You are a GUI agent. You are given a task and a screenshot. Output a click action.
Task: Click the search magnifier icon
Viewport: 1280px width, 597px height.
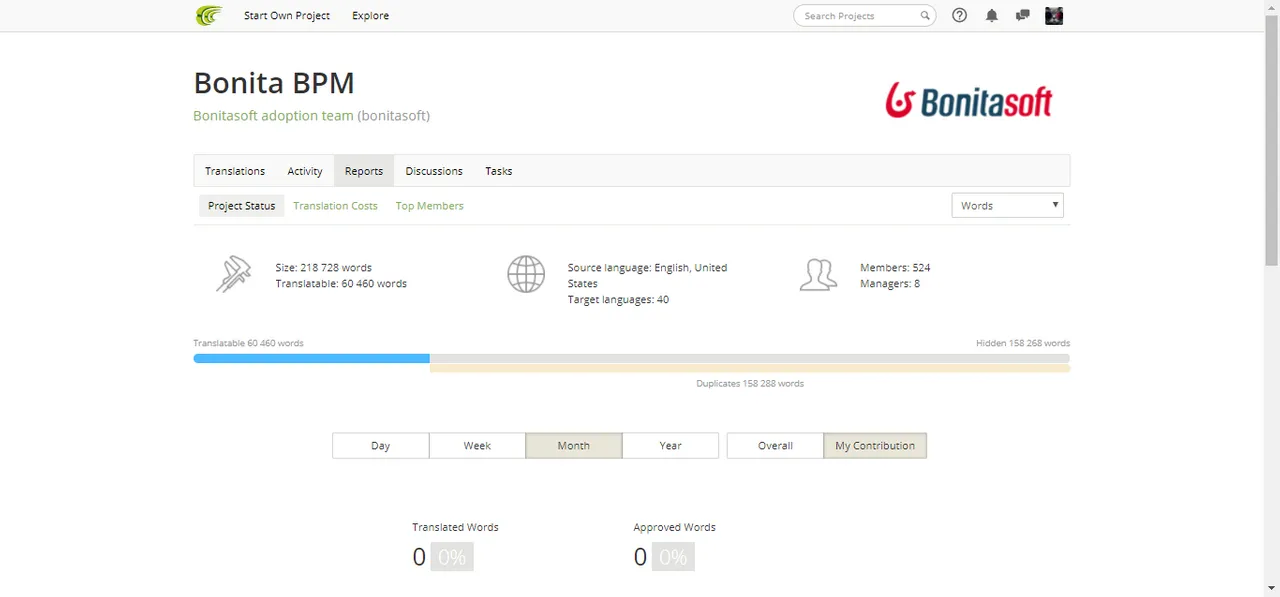(x=925, y=15)
